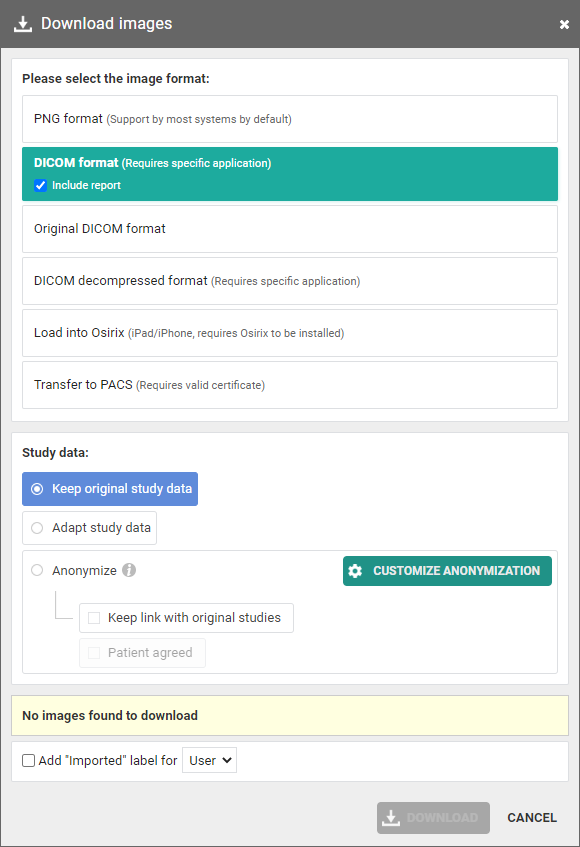Viewport: 580px width, 847px height.
Task: Close the Download images dialog
Action: click(564, 24)
